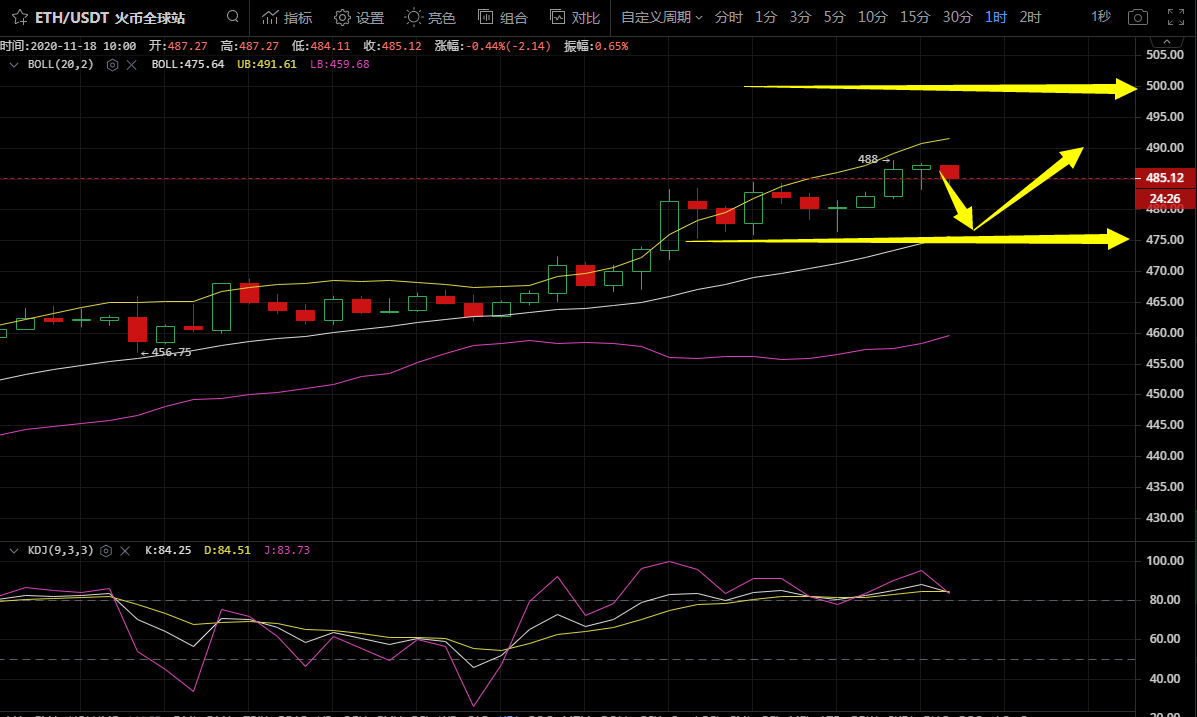
Task: Click the 485.12 current price label
Action: tap(1164, 178)
